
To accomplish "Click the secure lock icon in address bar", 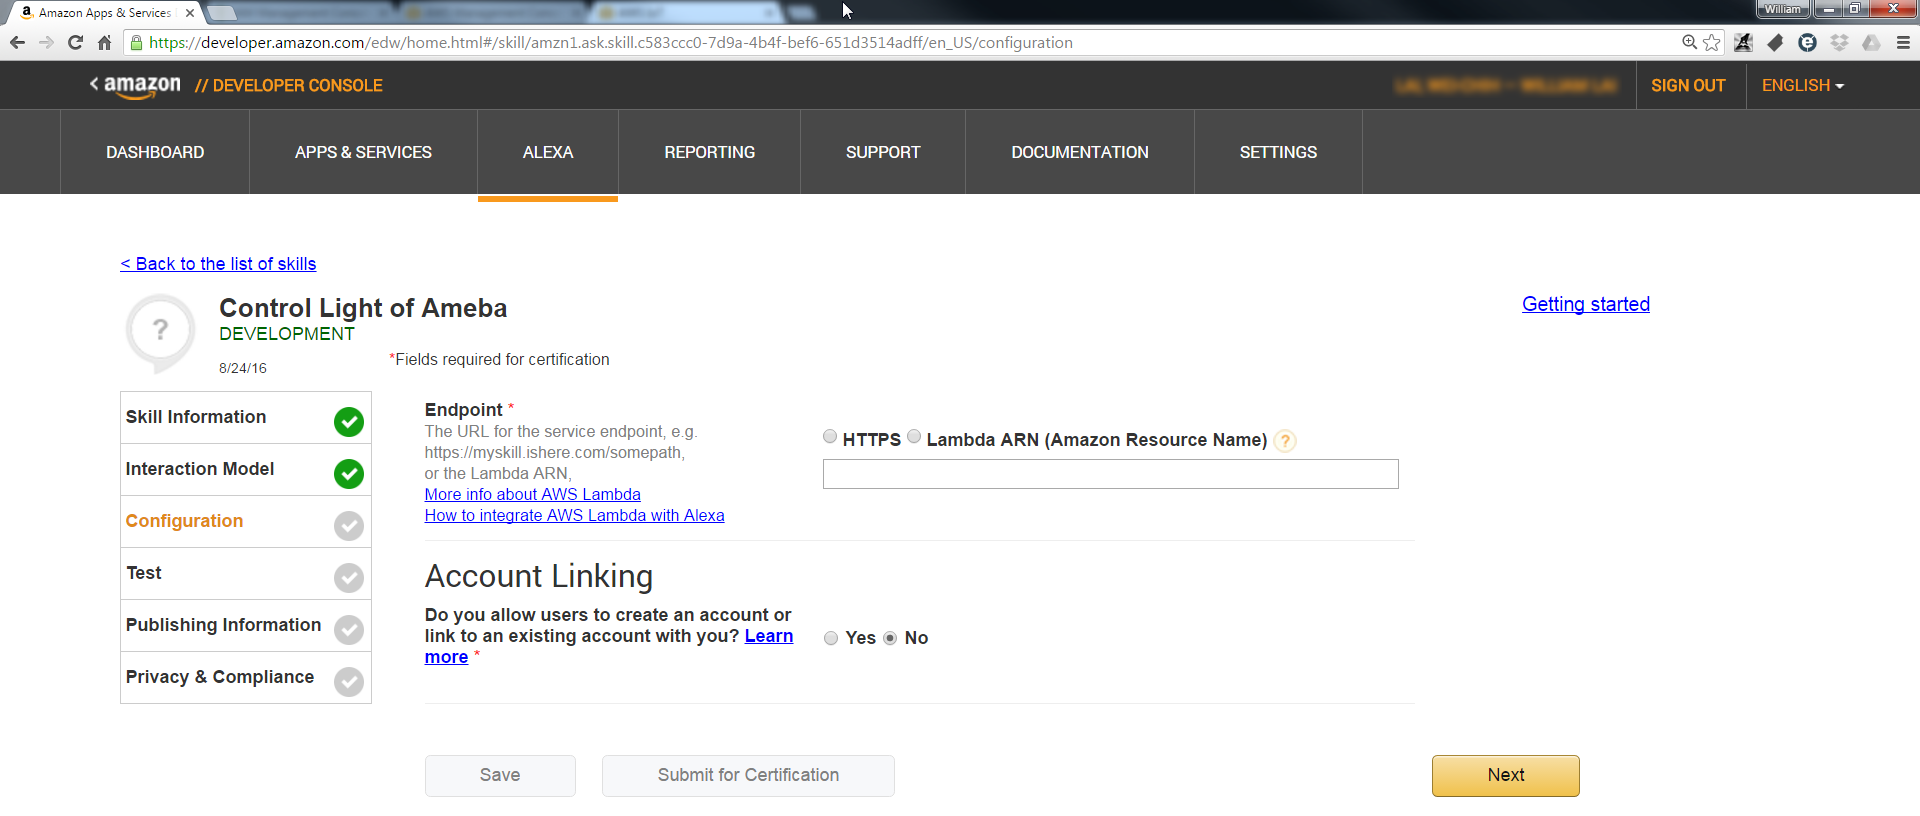I will tap(137, 42).
